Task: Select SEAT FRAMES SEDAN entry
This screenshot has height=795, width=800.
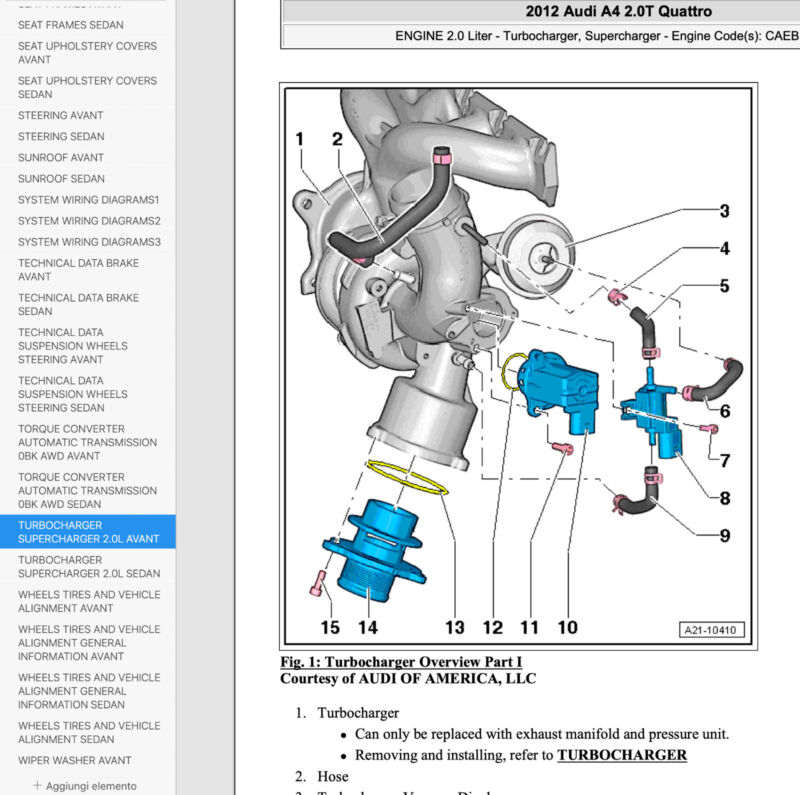Action: click(70, 24)
